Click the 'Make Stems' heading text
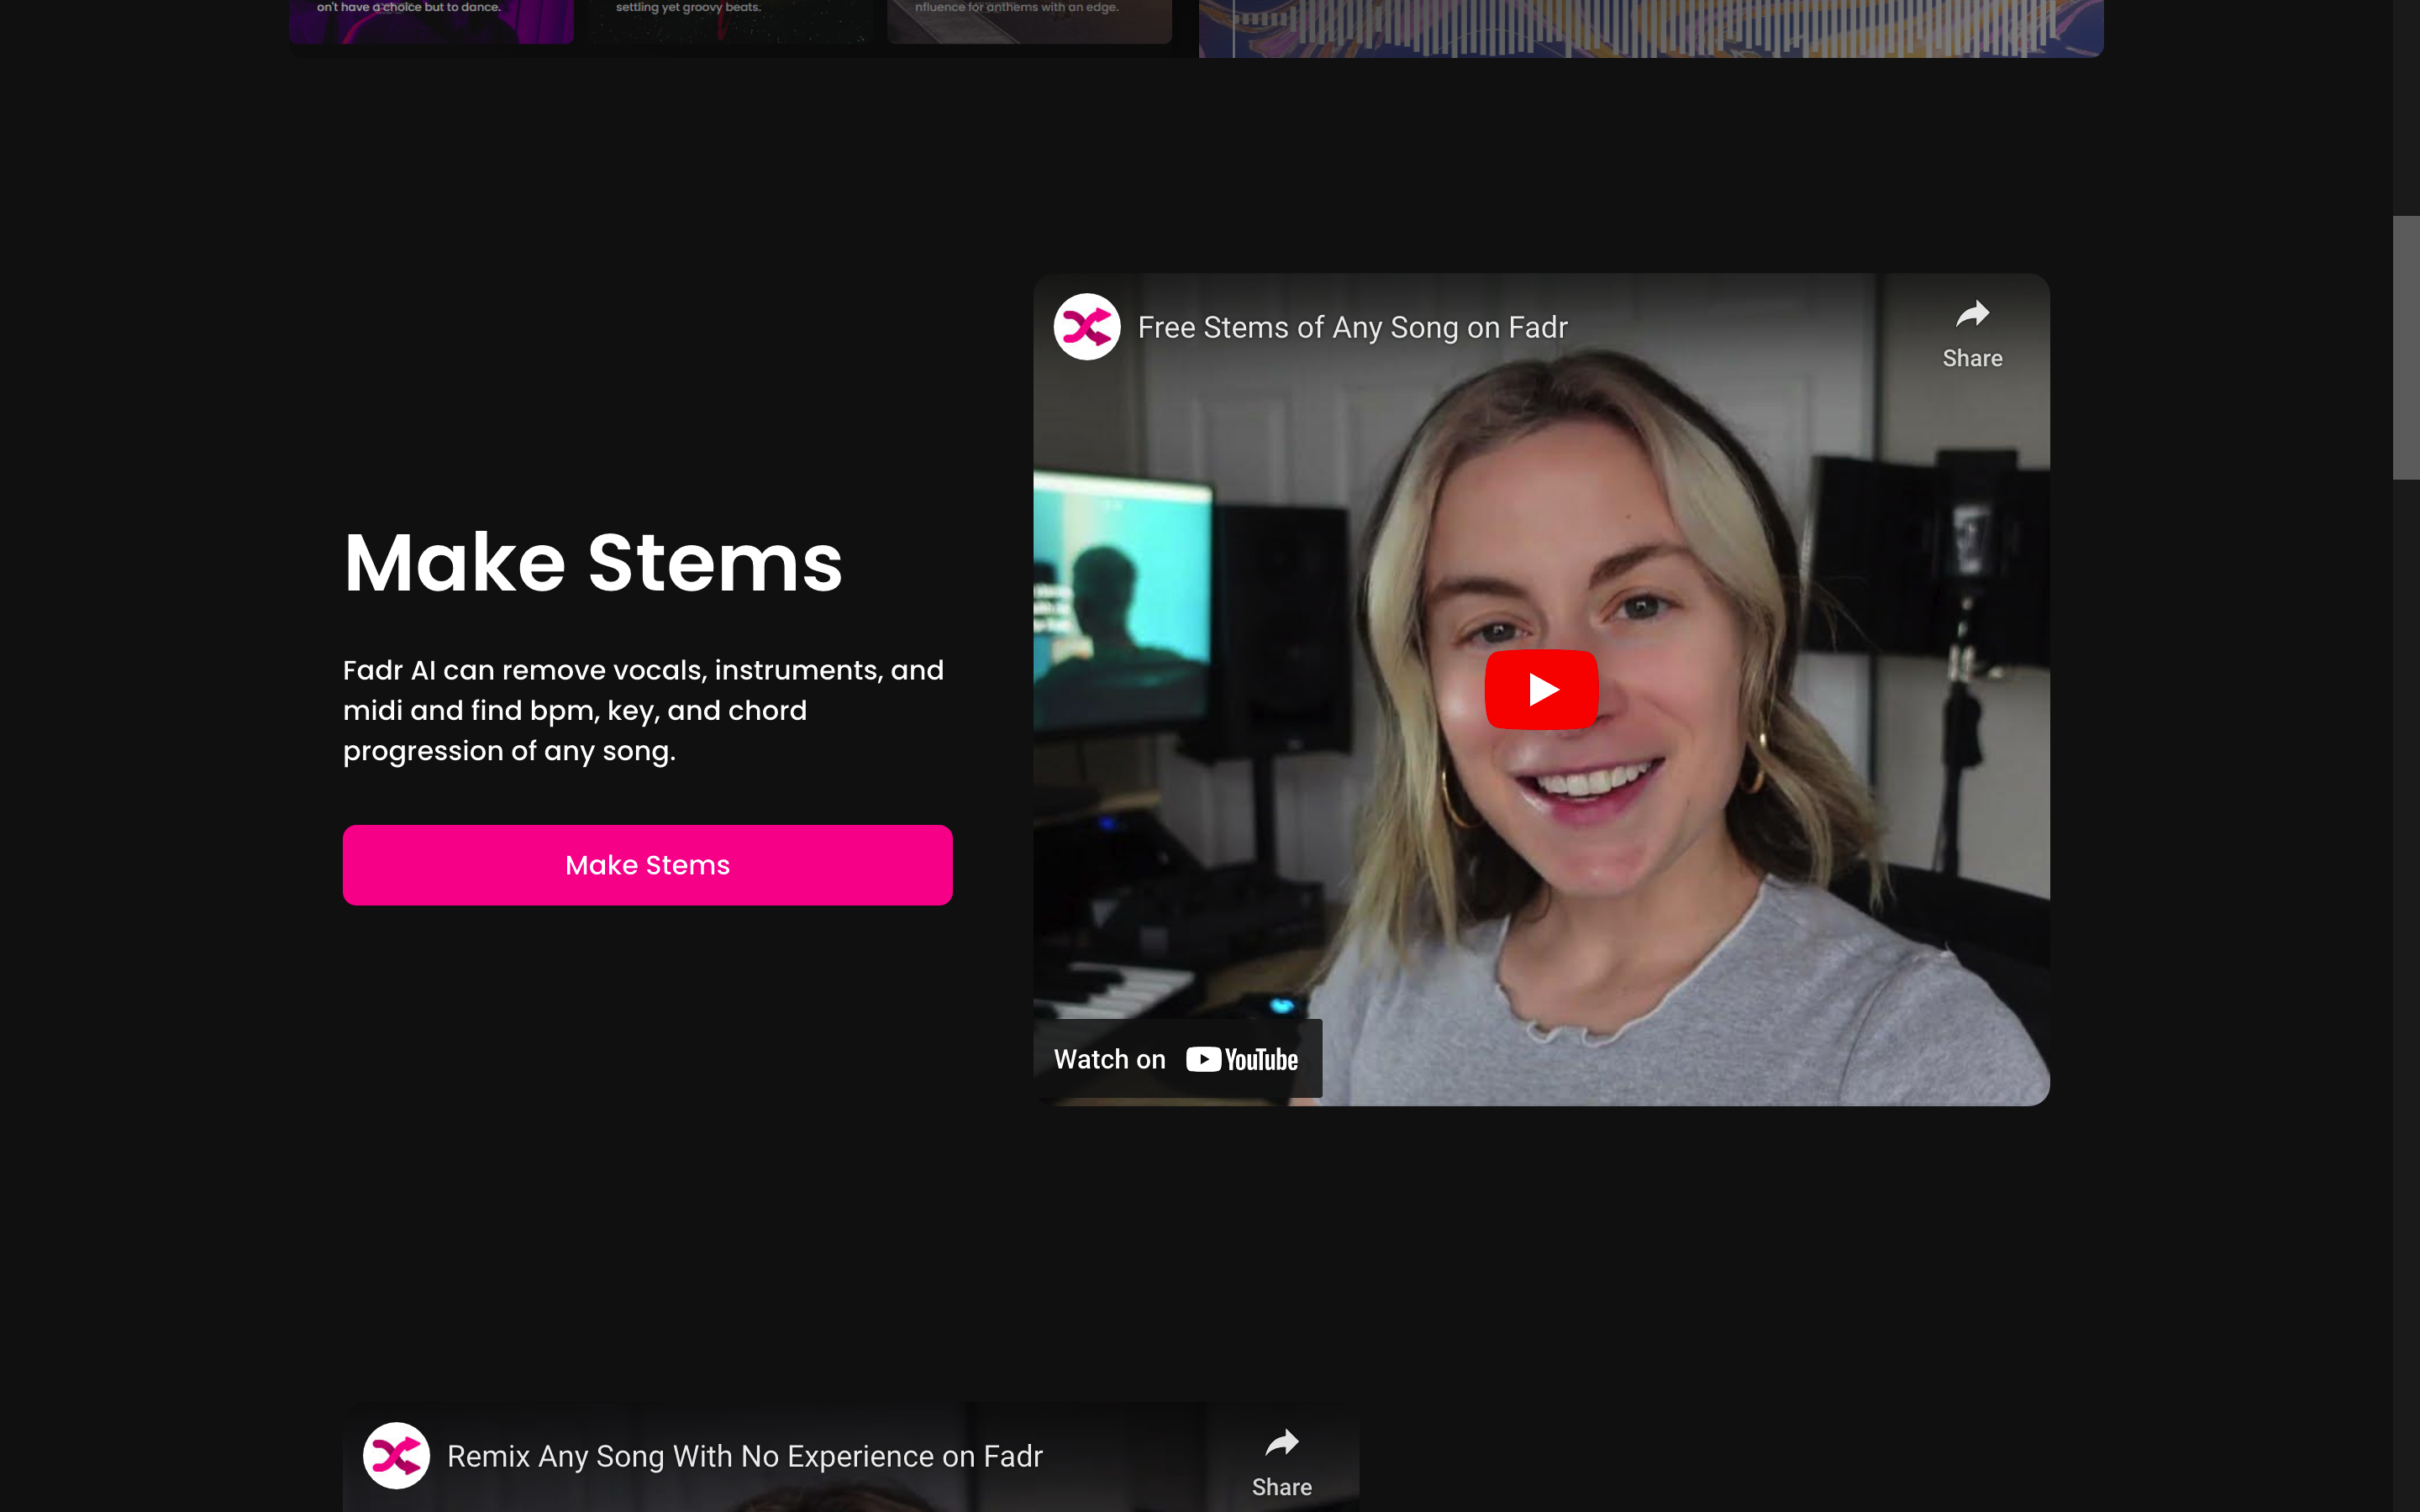The height and width of the screenshot is (1512, 2420). coord(593,562)
